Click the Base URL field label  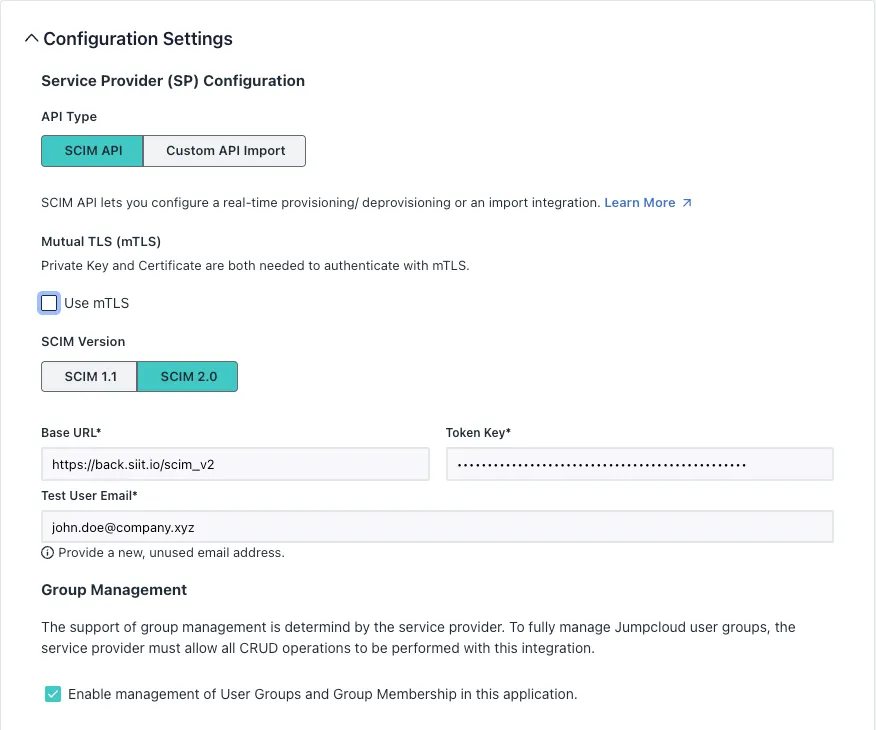pos(71,433)
